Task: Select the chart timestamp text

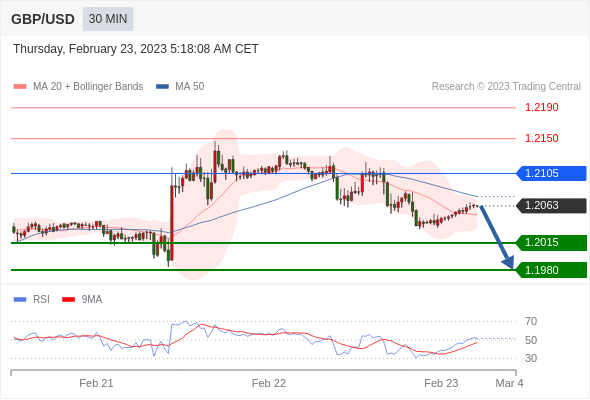Action: [136, 49]
